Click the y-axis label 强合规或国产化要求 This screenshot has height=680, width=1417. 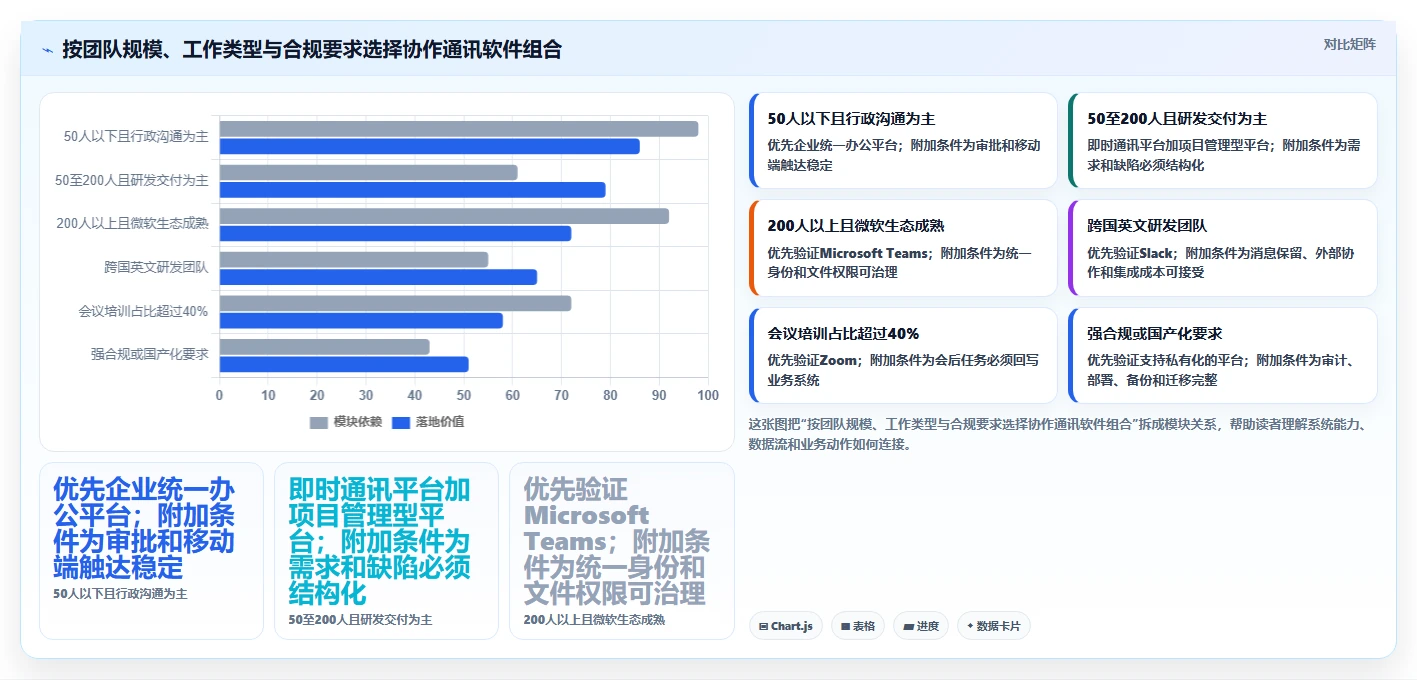coord(149,354)
